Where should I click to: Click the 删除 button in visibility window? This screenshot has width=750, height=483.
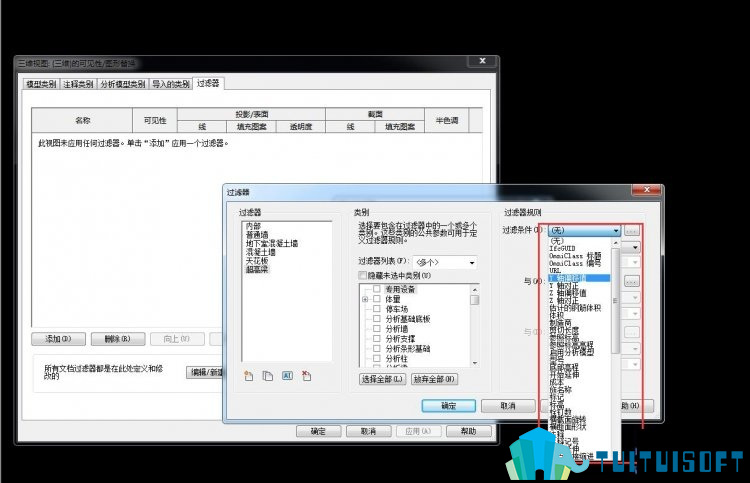(118, 339)
